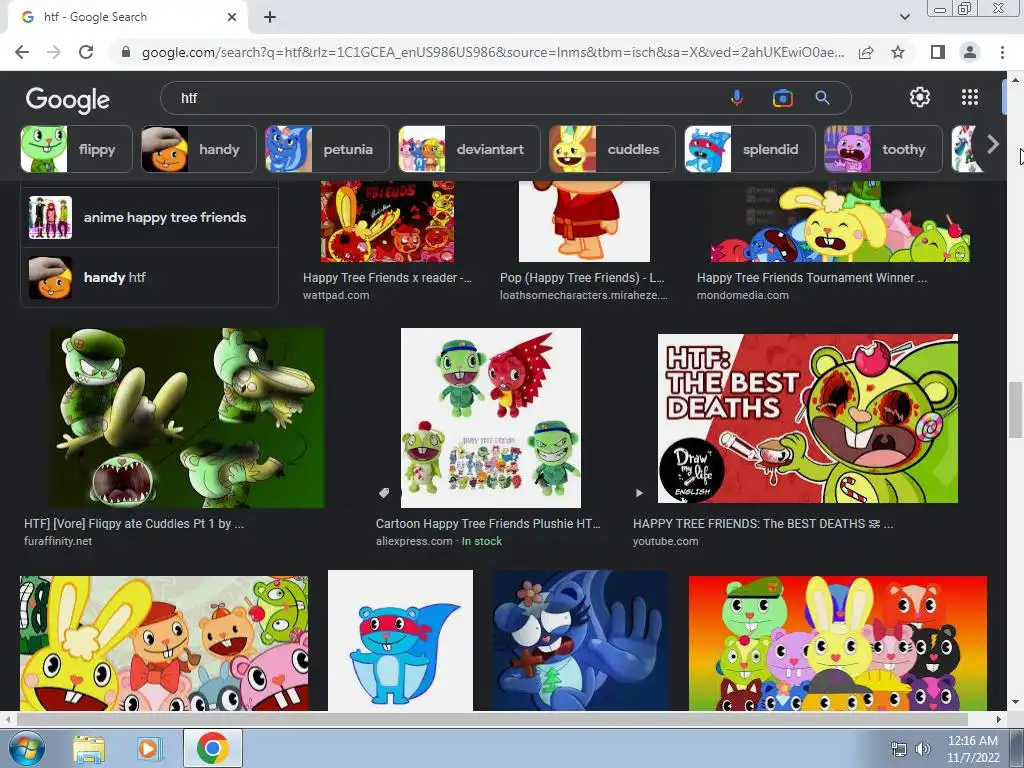The height and width of the screenshot is (768, 1024).
Task: Reload the Google search page
Action: 86,52
